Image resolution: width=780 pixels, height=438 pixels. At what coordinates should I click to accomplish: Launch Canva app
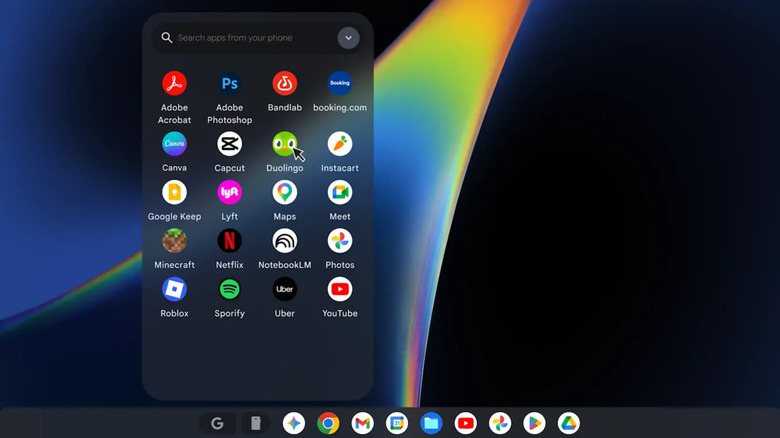coord(174,144)
